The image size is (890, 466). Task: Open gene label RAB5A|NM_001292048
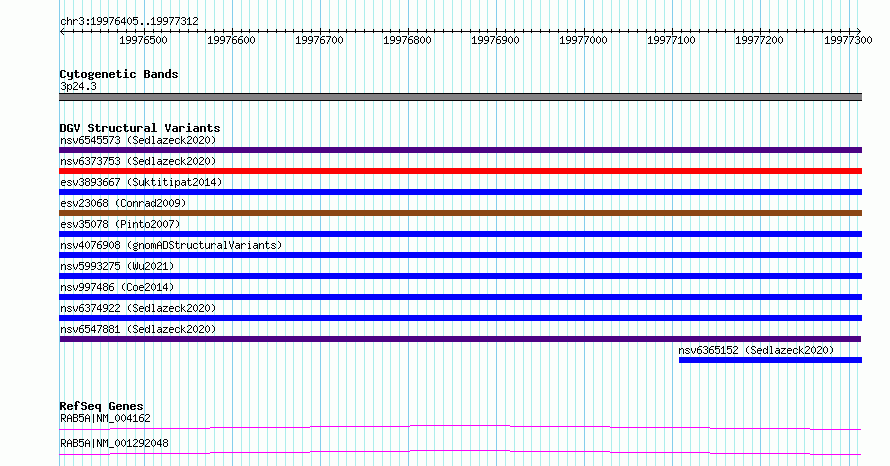pos(114,443)
